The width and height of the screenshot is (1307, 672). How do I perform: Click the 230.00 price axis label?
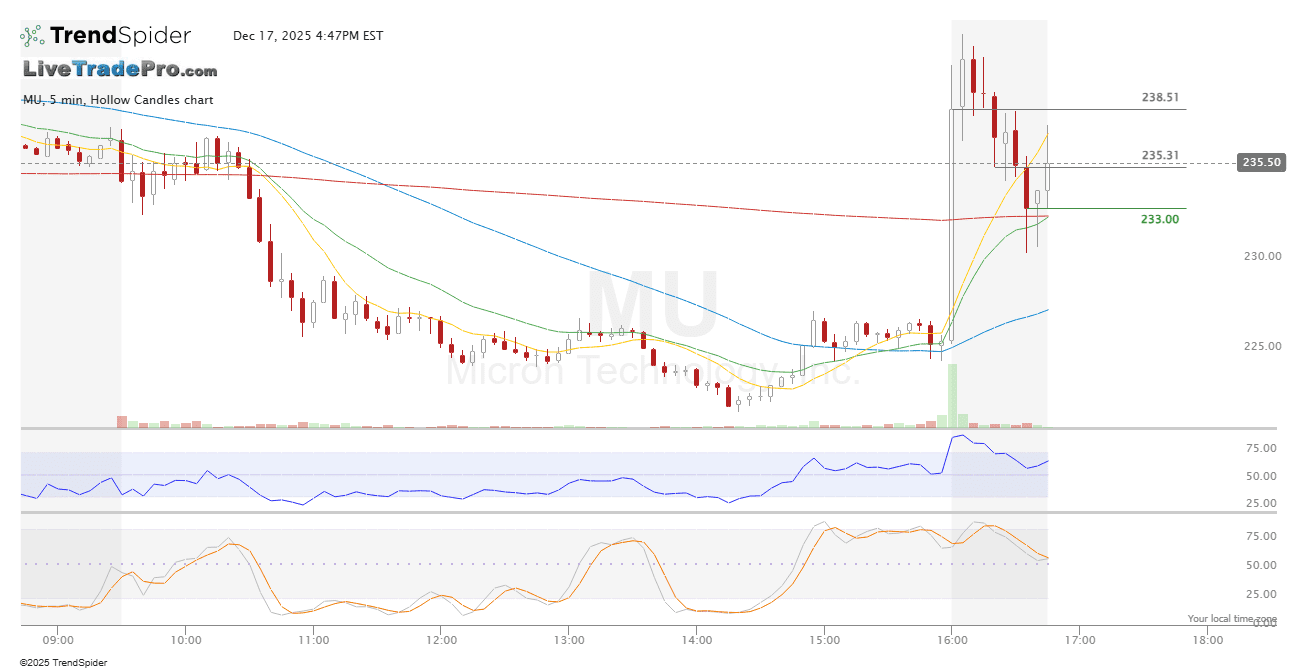pos(1263,256)
